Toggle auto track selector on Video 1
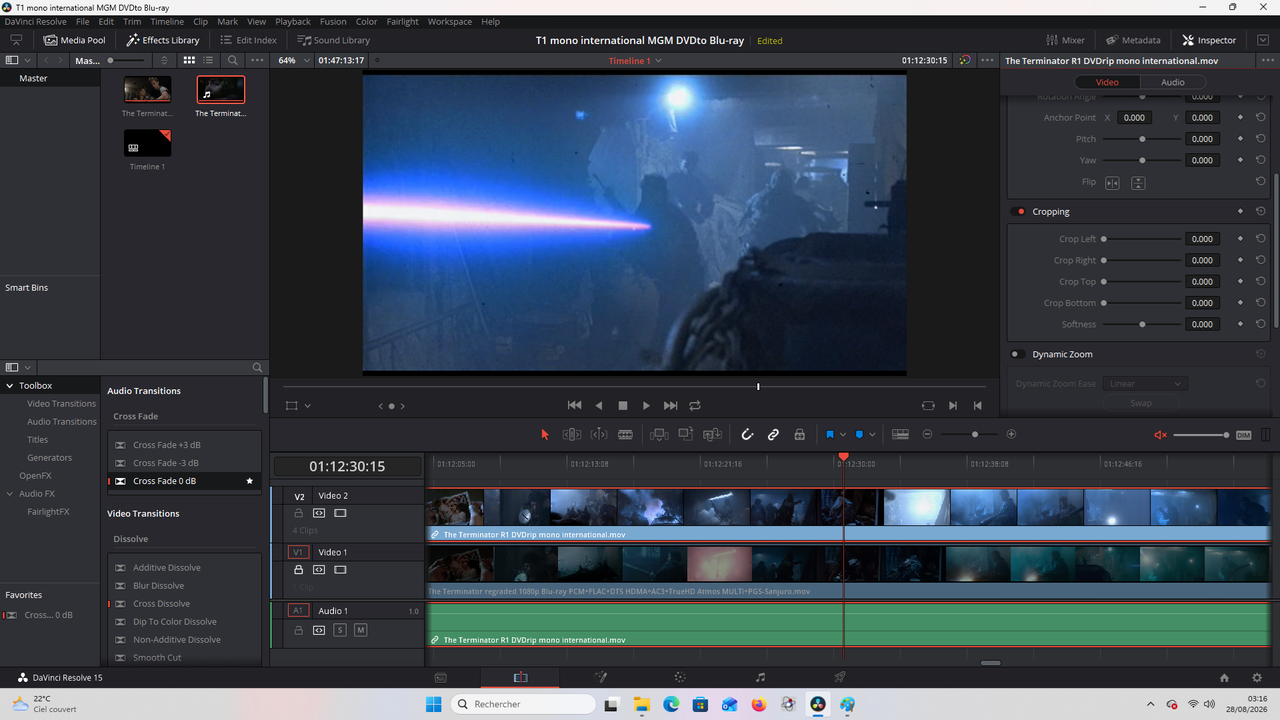Screen dimensions: 1280x720 click(x=319, y=570)
